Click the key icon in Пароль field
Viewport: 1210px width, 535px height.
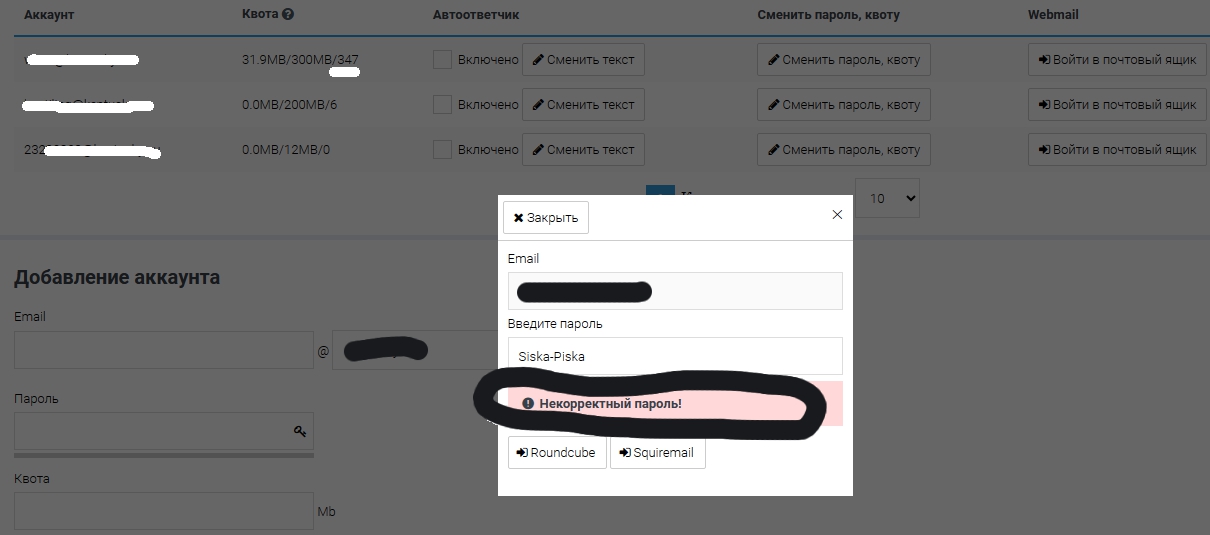299,431
